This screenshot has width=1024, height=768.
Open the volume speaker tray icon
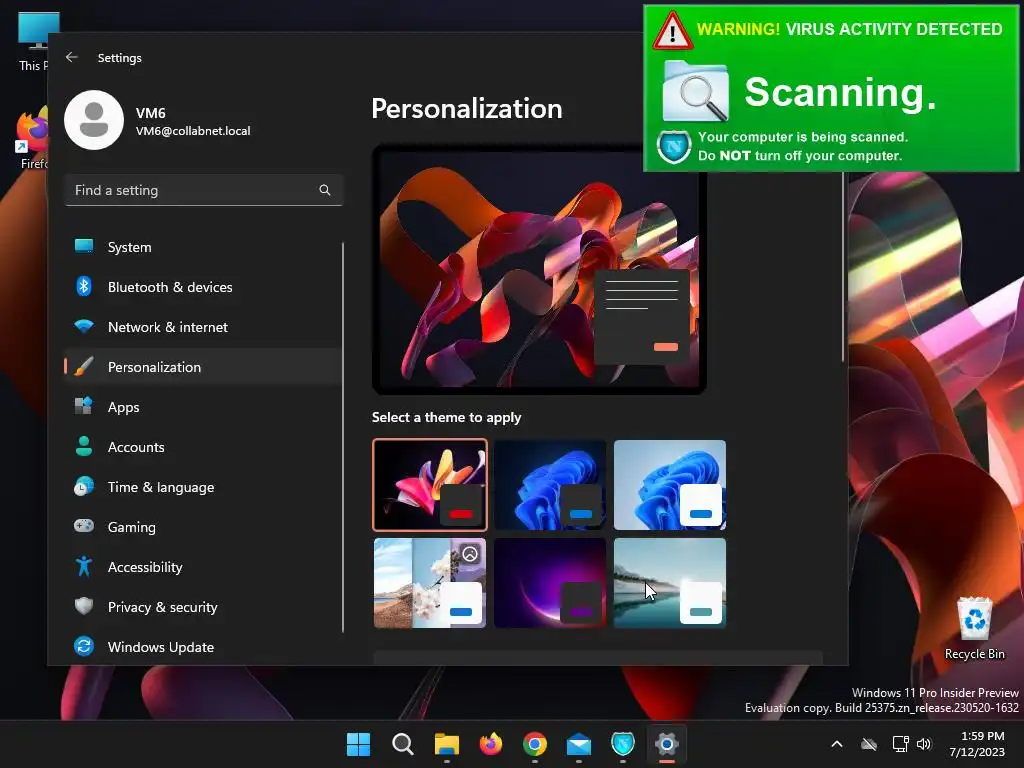click(924, 744)
